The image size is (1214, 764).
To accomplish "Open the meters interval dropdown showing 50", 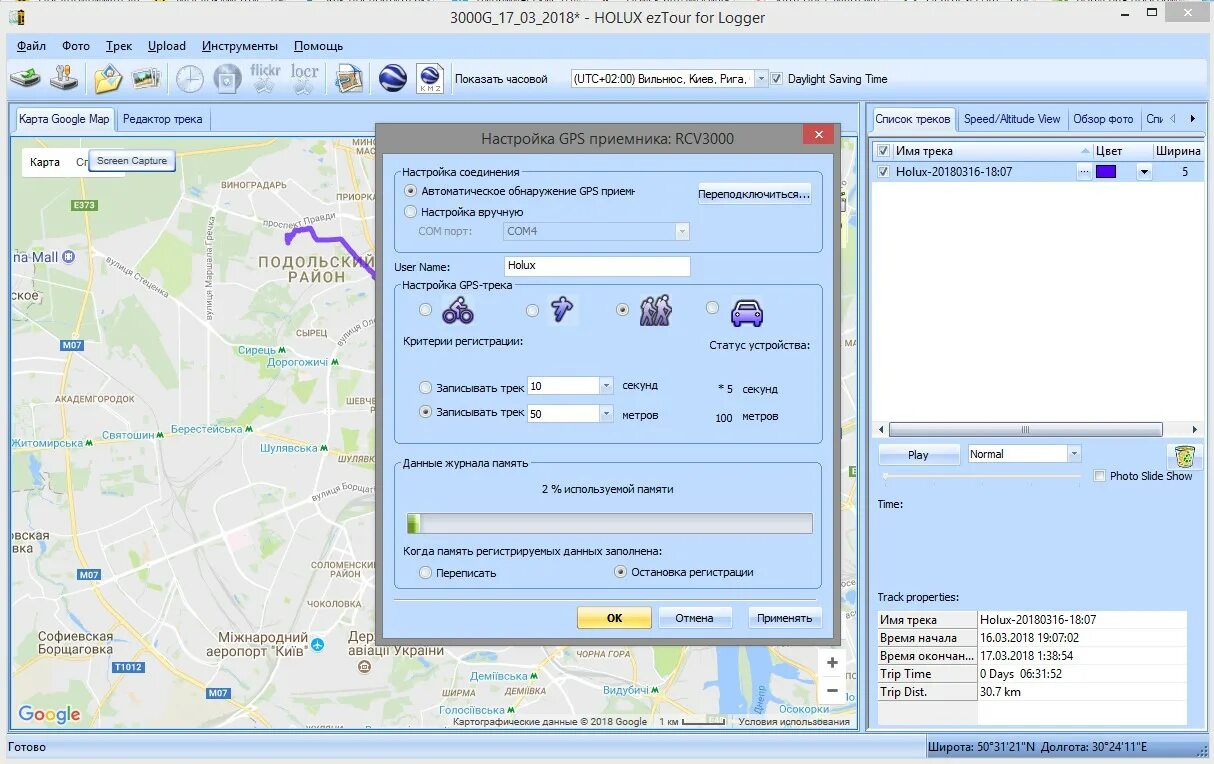I will pos(606,413).
